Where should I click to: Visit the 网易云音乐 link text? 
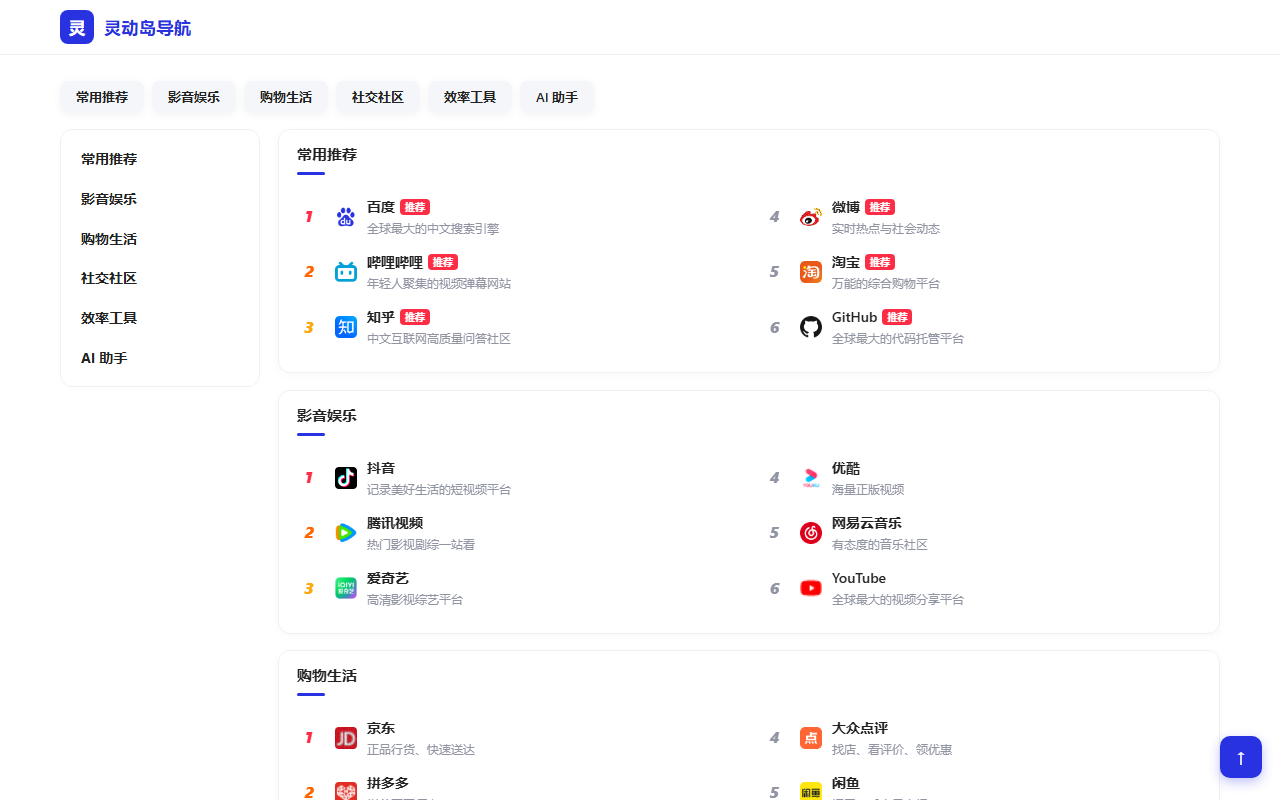point(867,523)
